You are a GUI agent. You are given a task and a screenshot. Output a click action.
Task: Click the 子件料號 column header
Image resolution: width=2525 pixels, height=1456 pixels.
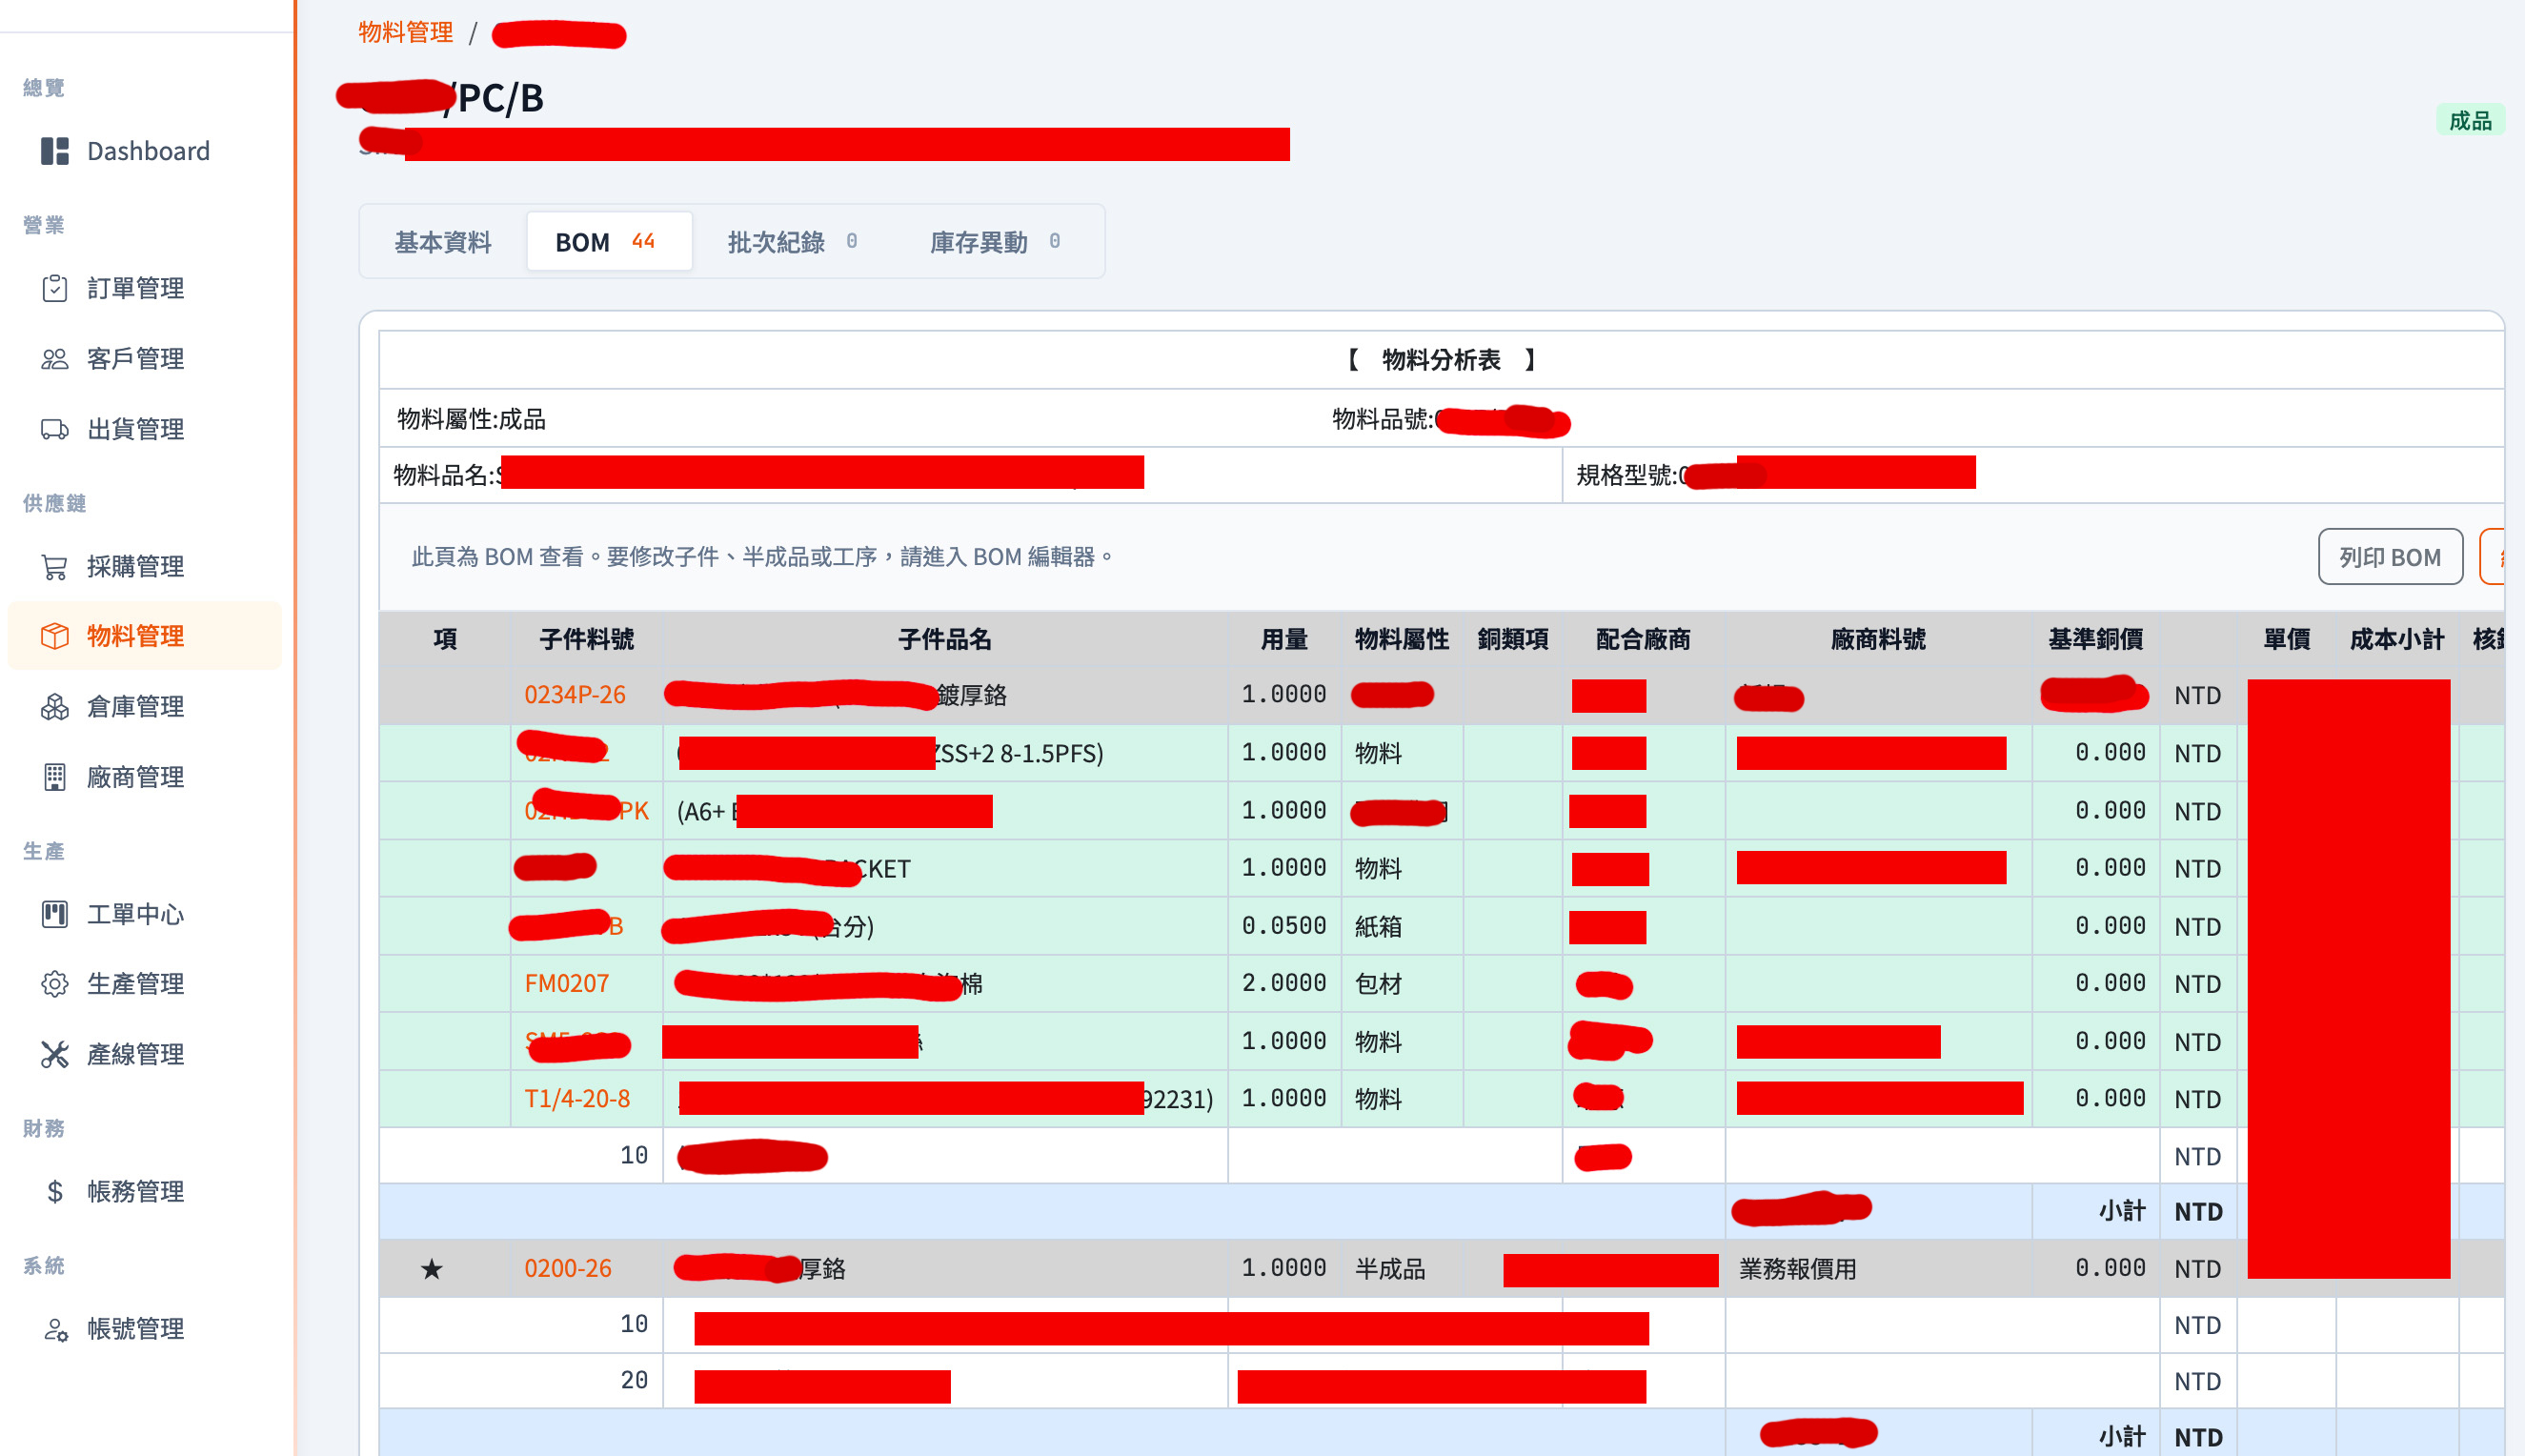pyautogui.click(x=586, y=640)
